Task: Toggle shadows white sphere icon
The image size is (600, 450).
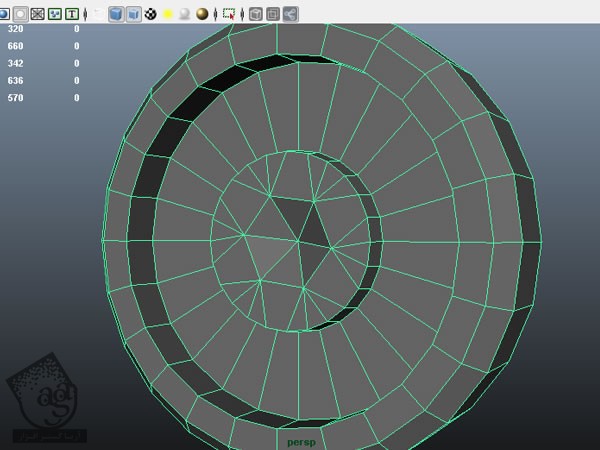Action: 184,14
